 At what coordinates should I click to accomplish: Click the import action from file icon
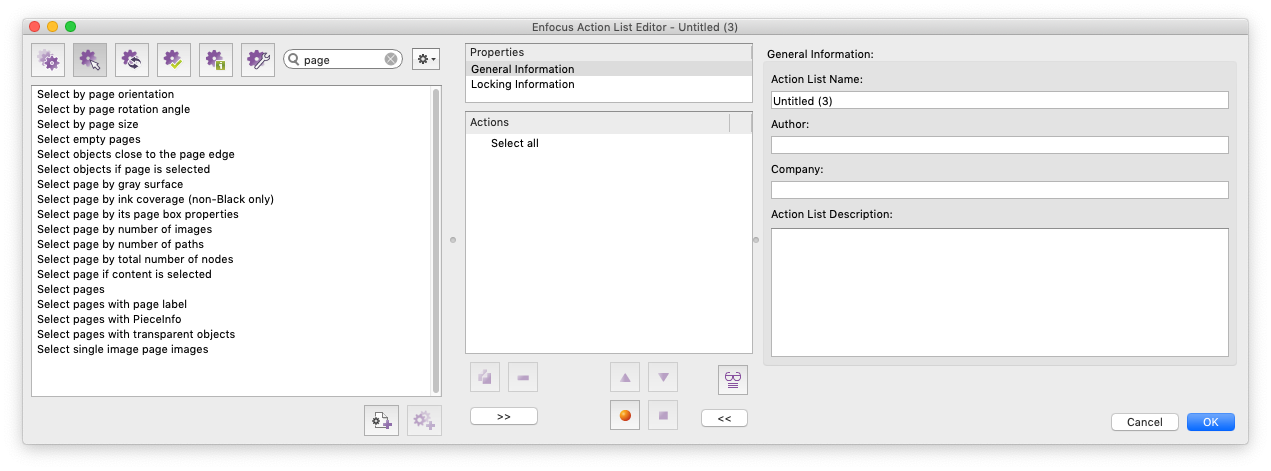coord(381,421)
